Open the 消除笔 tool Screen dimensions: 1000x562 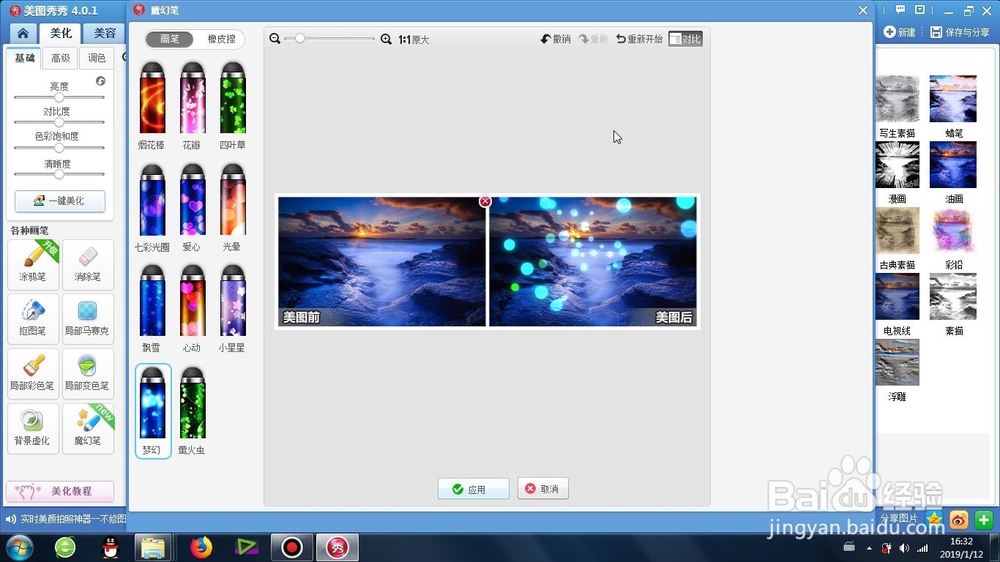coord(88,263)
